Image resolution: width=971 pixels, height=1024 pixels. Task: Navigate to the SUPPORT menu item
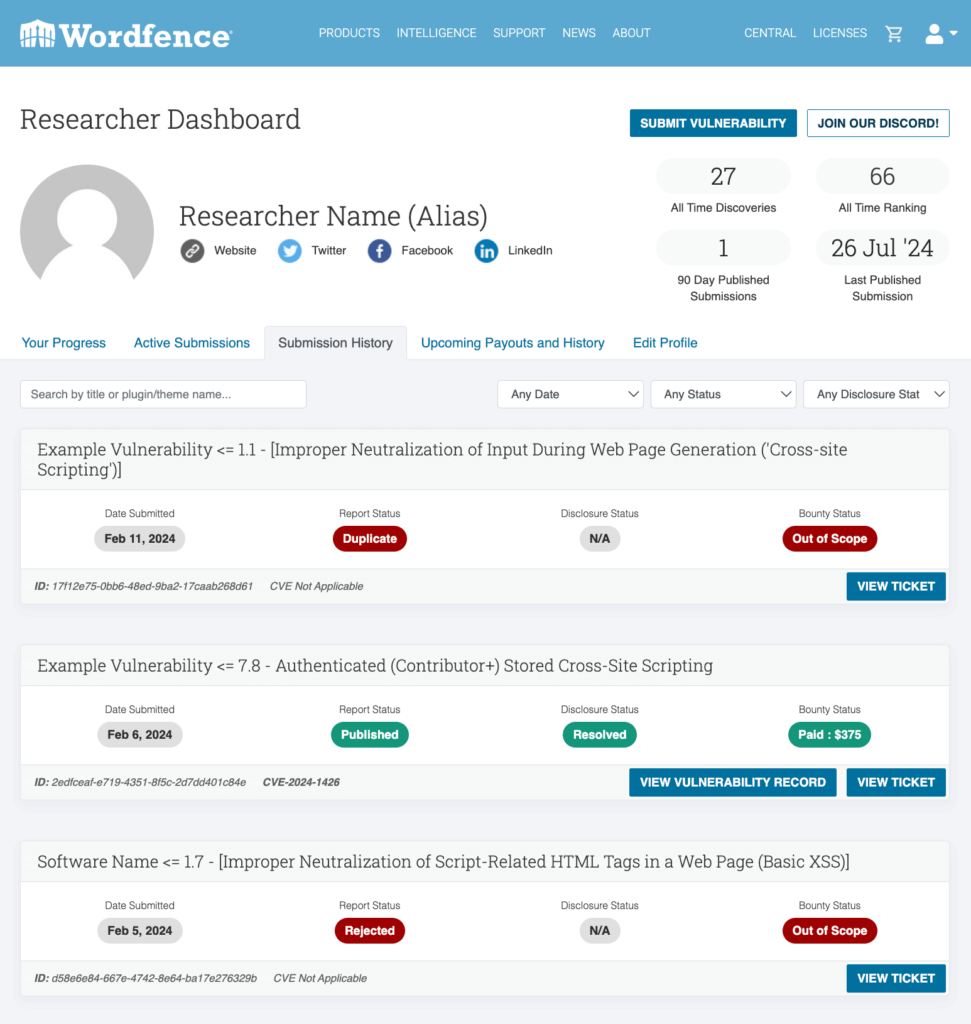[x=519, y=33]
